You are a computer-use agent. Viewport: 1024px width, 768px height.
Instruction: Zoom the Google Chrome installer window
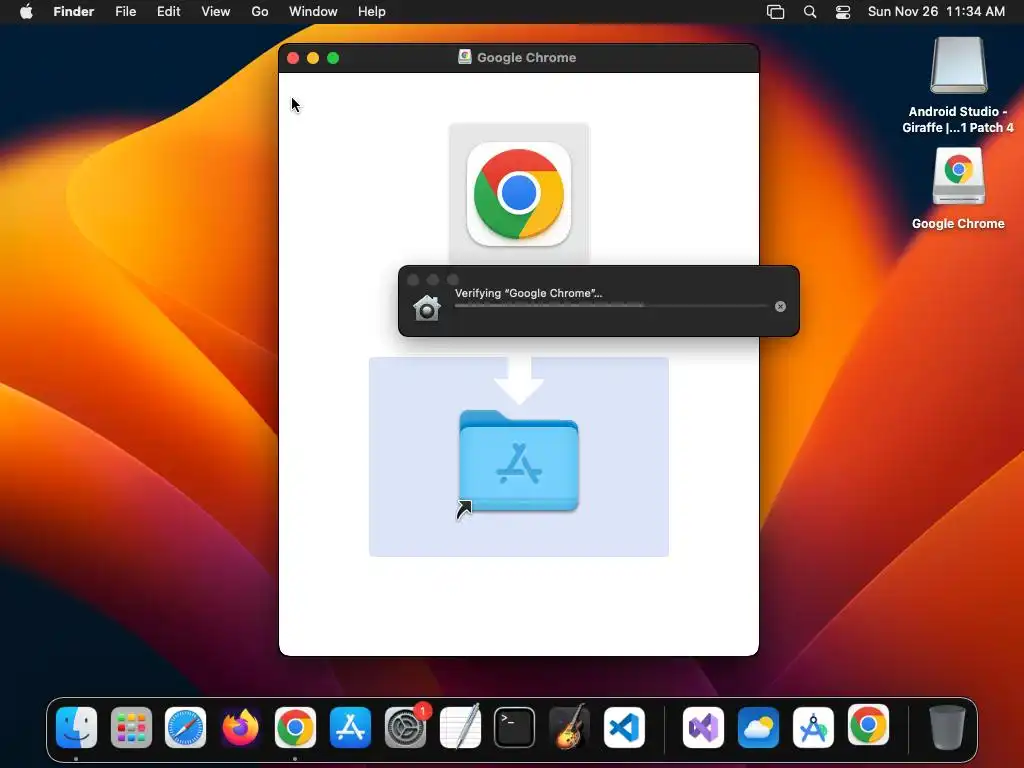333,58
